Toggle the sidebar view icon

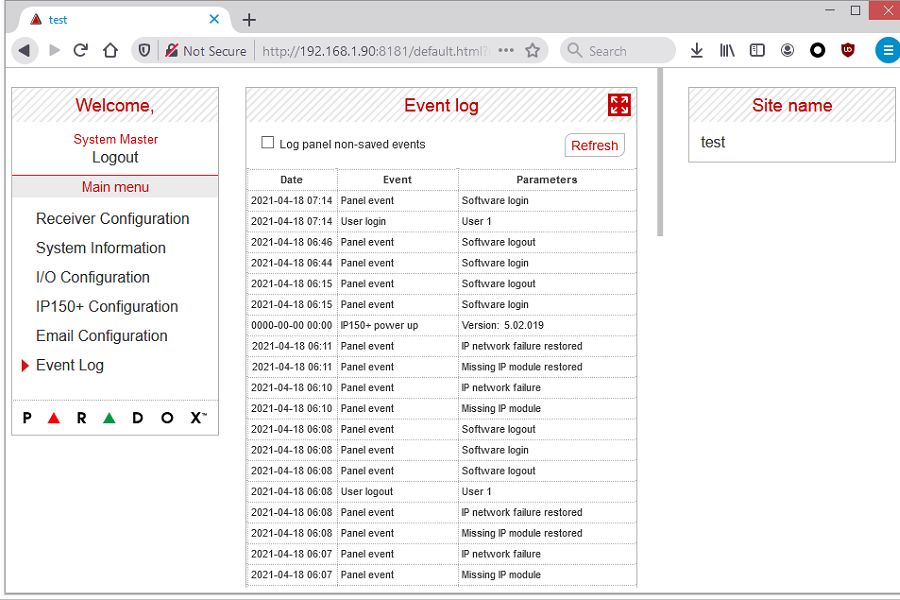(x=757, y=50)
